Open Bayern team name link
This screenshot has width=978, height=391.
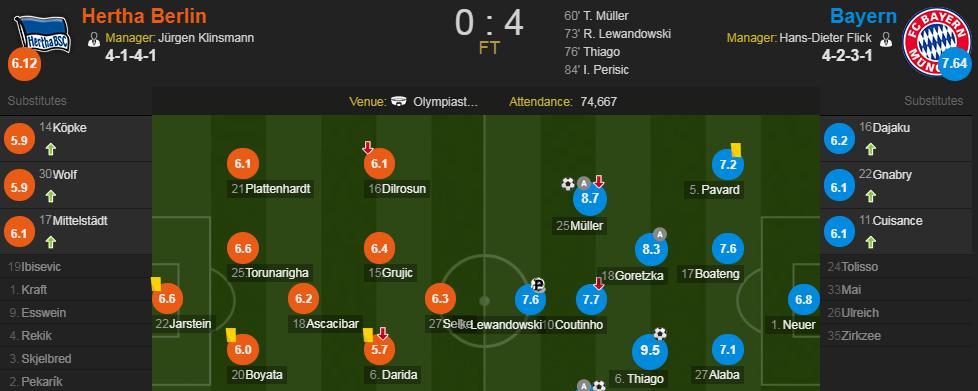863,16
